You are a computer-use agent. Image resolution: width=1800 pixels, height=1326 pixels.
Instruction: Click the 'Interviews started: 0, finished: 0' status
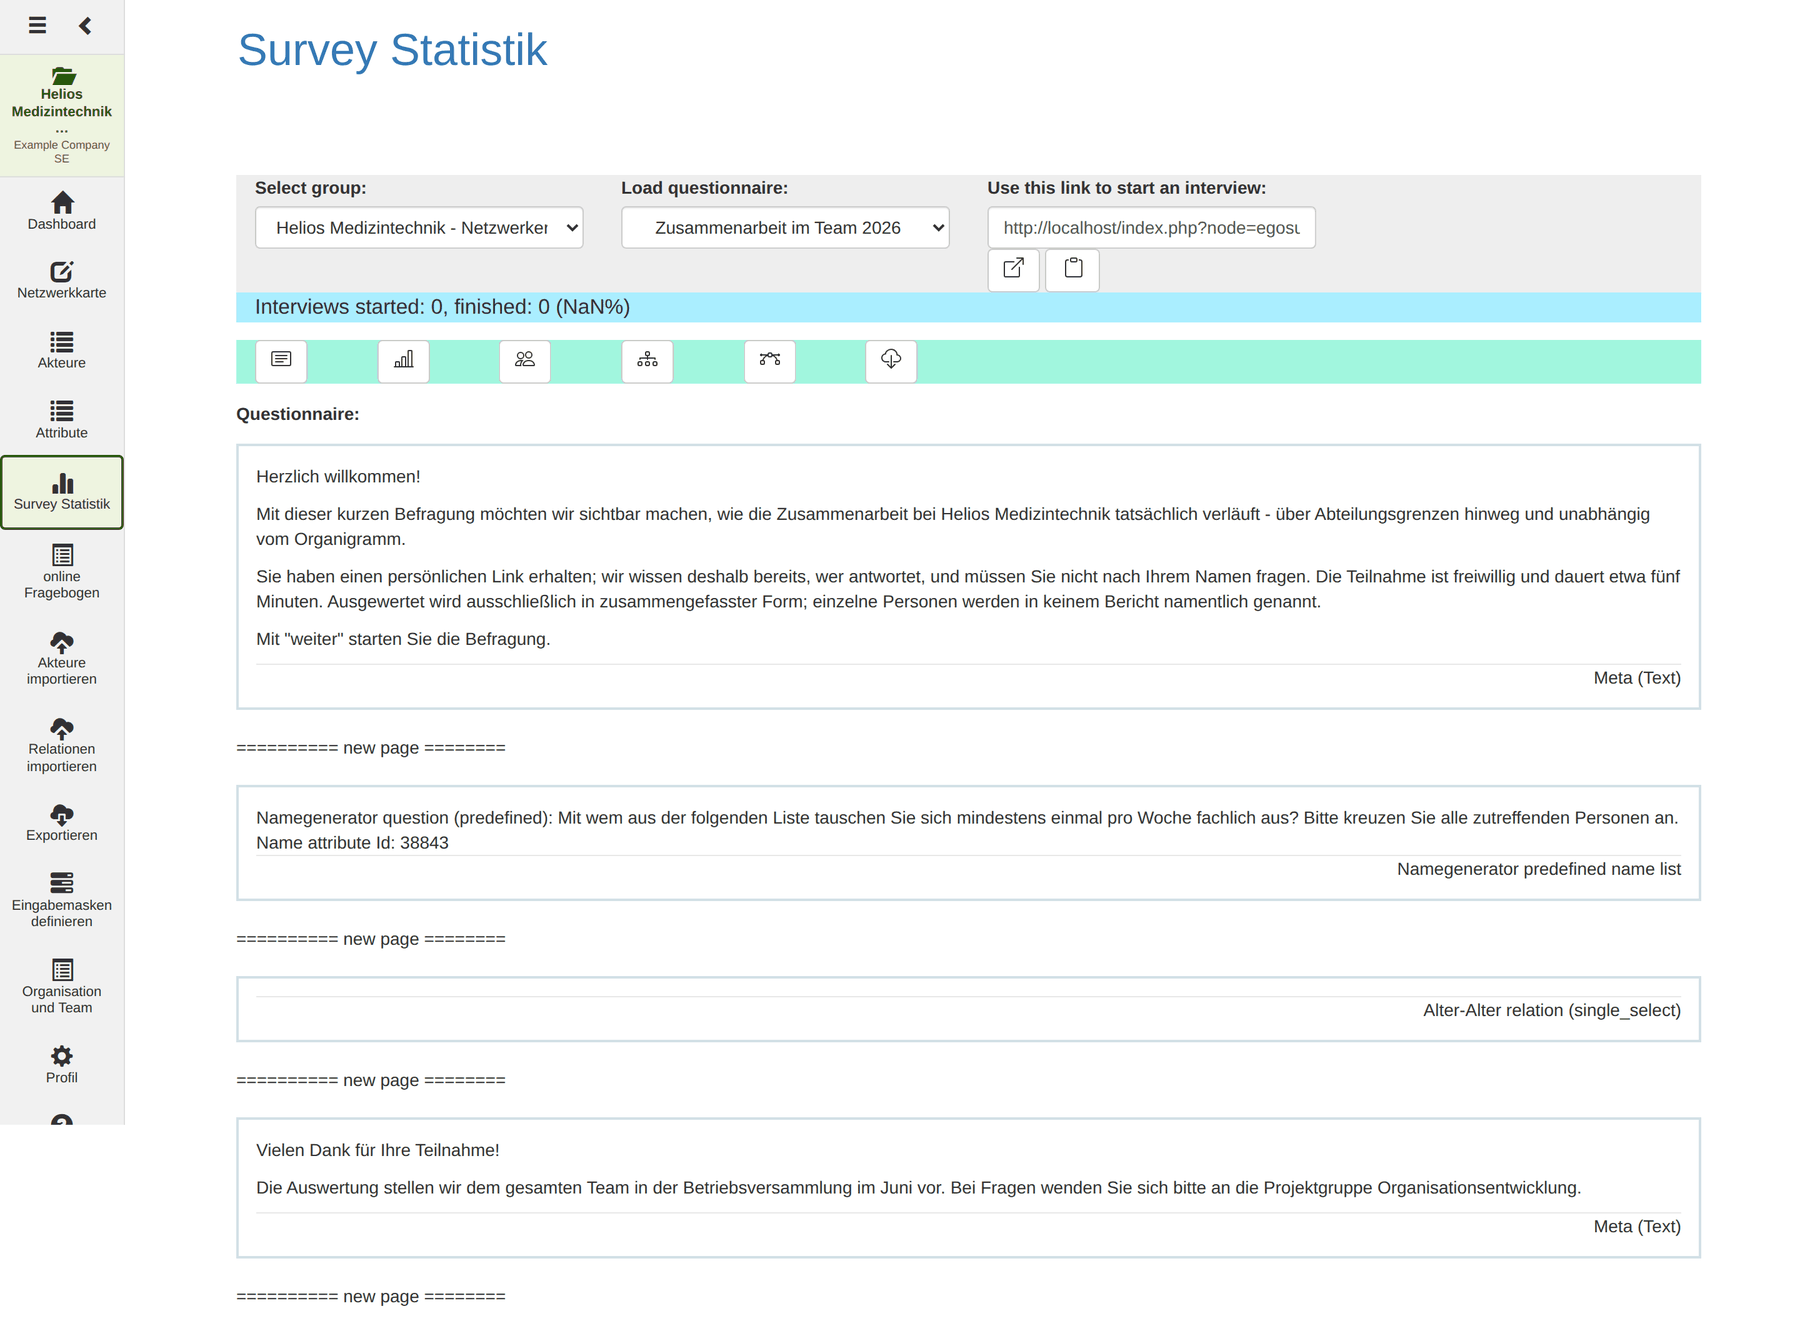click(x=442, y=307)
